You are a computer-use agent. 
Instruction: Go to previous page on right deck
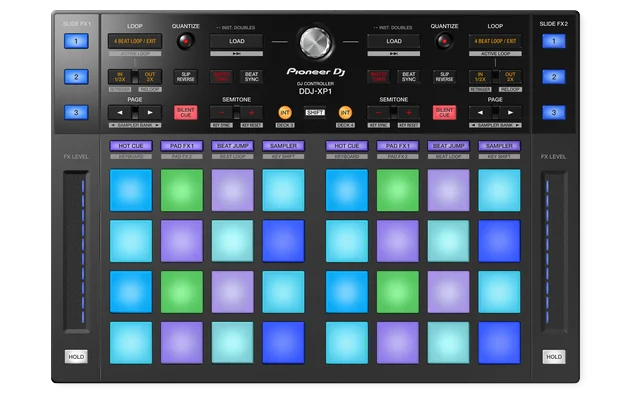point(480,113)
